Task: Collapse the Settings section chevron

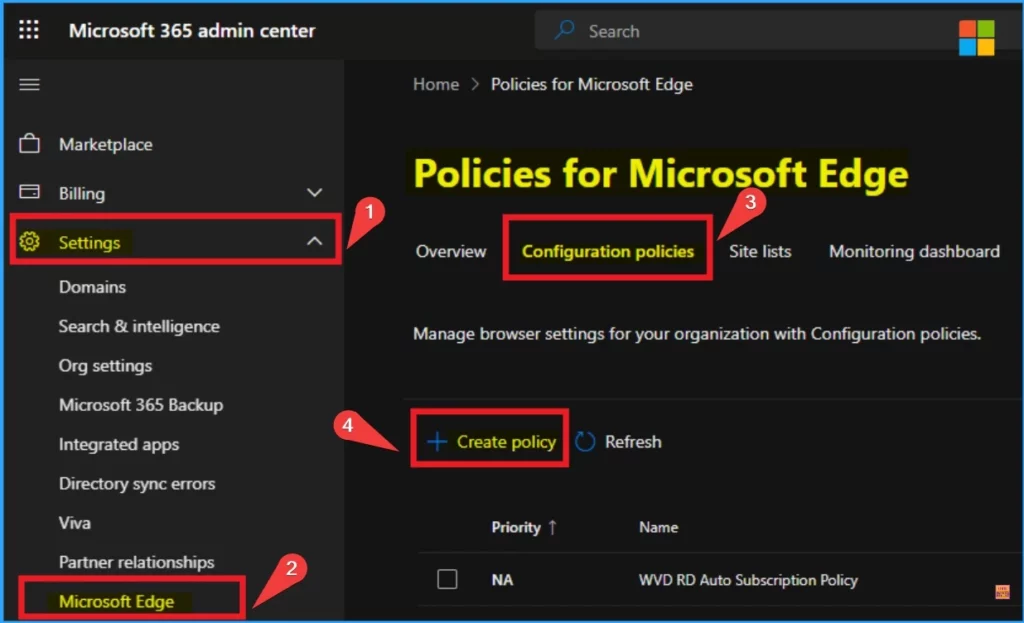Action: [315, 241]
